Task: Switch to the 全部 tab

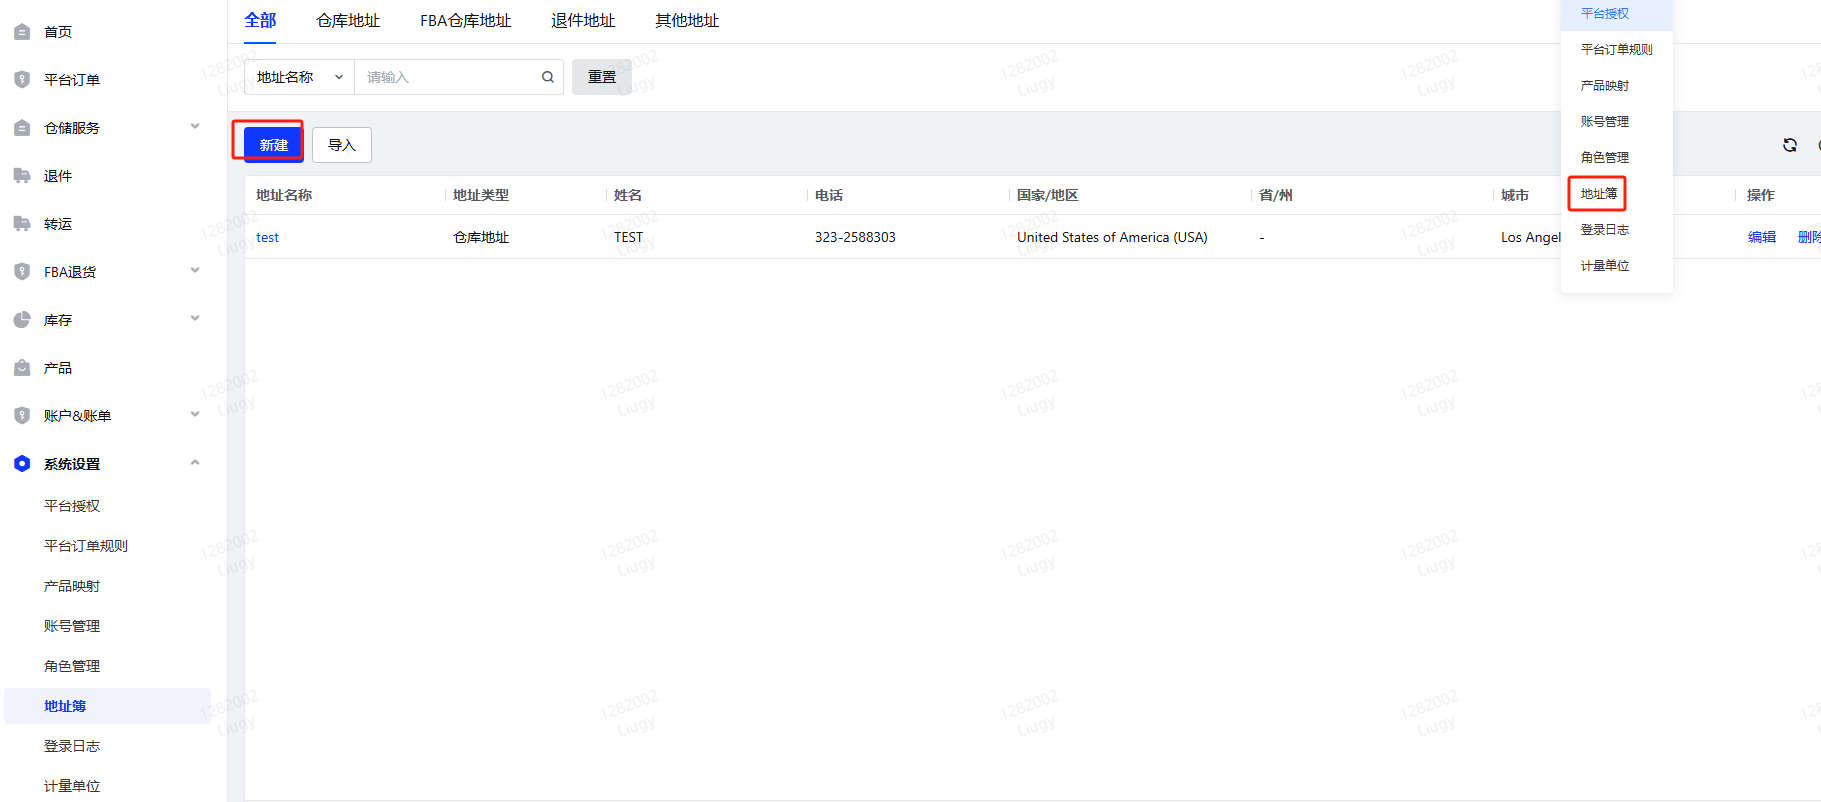Action: [260, 21]
